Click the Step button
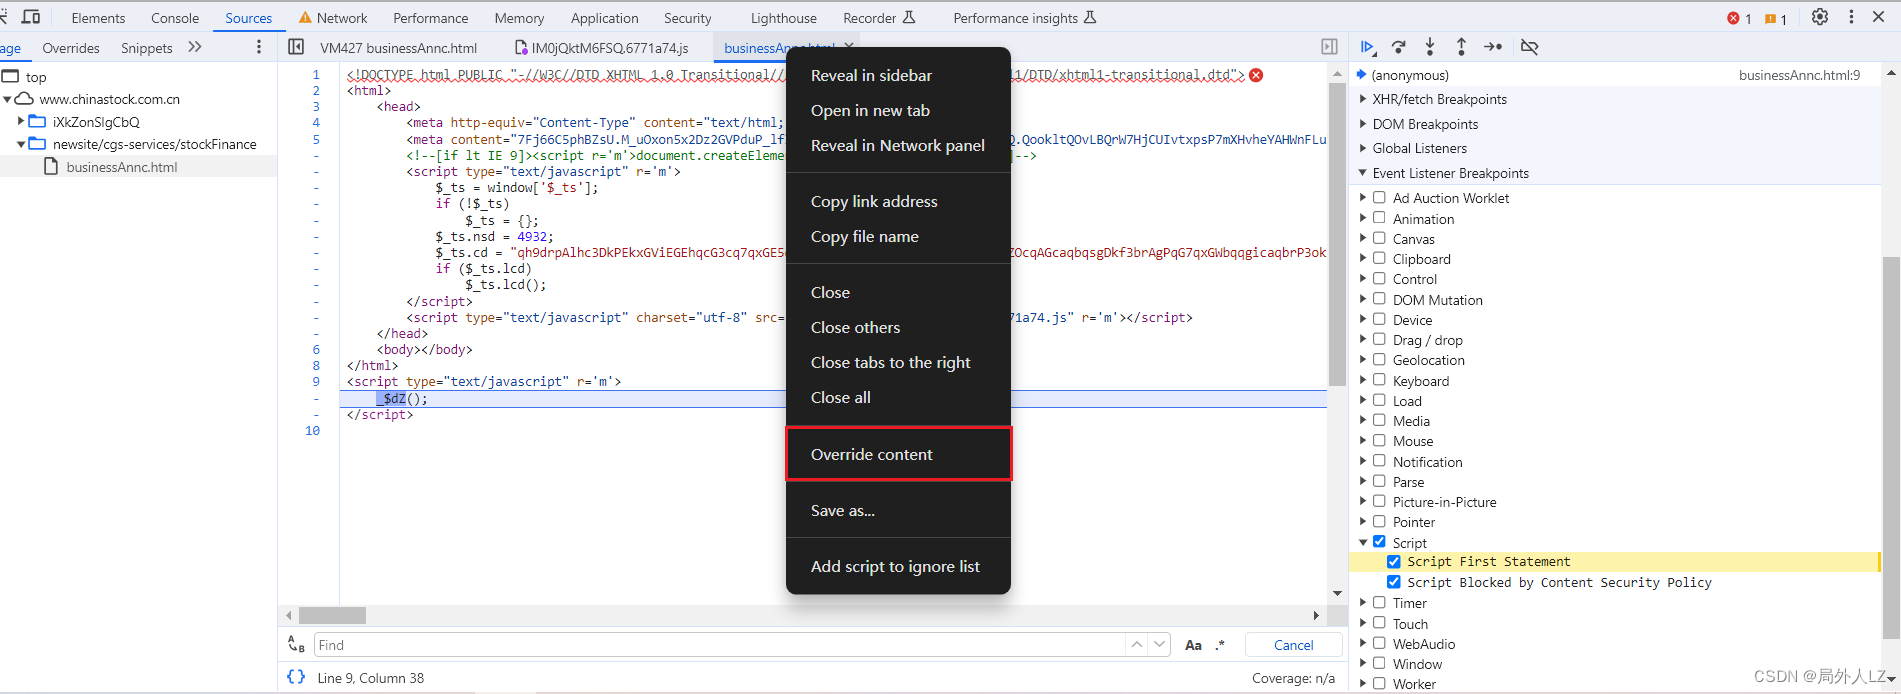The width and height of the screenshot is (1901, 694). coord(1493,47)
